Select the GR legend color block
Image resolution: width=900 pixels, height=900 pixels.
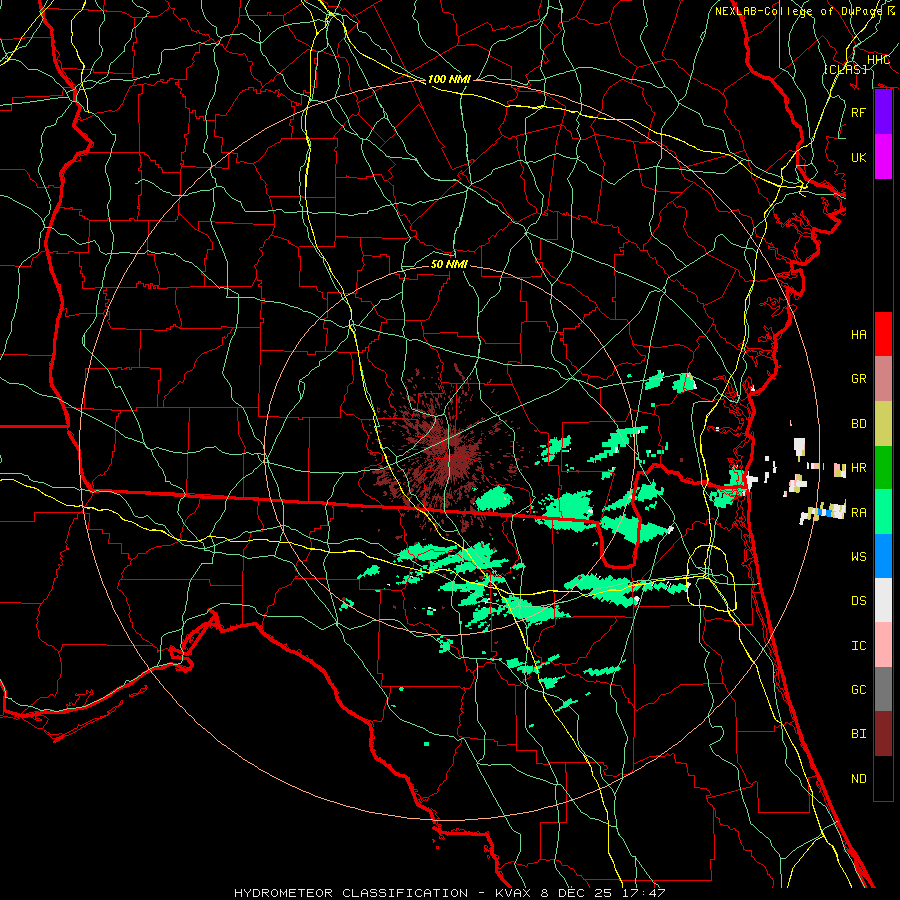click(883, 378)
